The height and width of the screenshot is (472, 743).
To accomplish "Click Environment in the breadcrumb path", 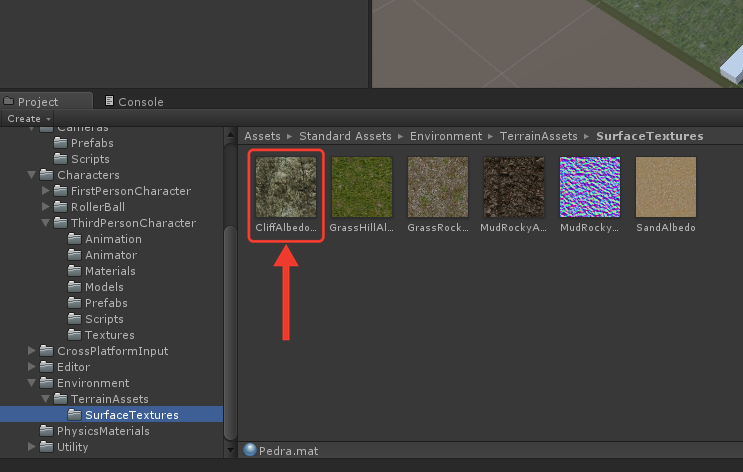I will (445, 136).
